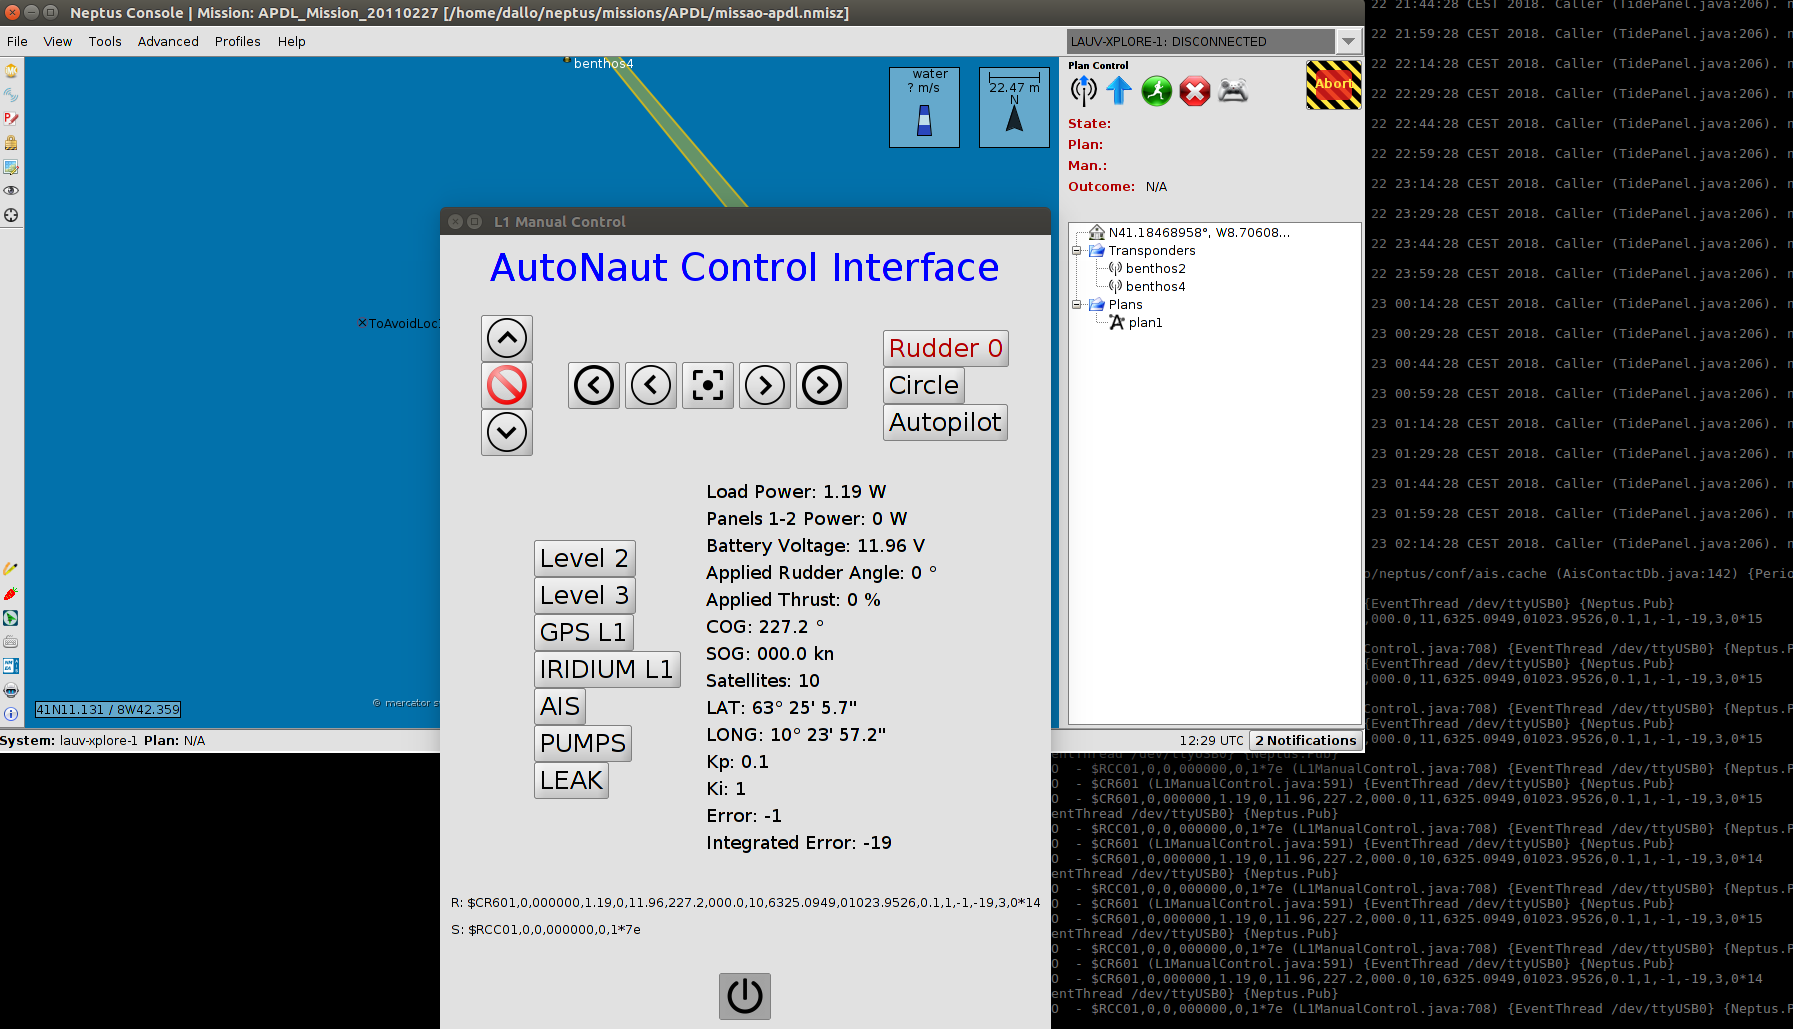Click the blue up-arrow send plan icon
Screen dimensions: 1793x1029
tap(1119, 91)
